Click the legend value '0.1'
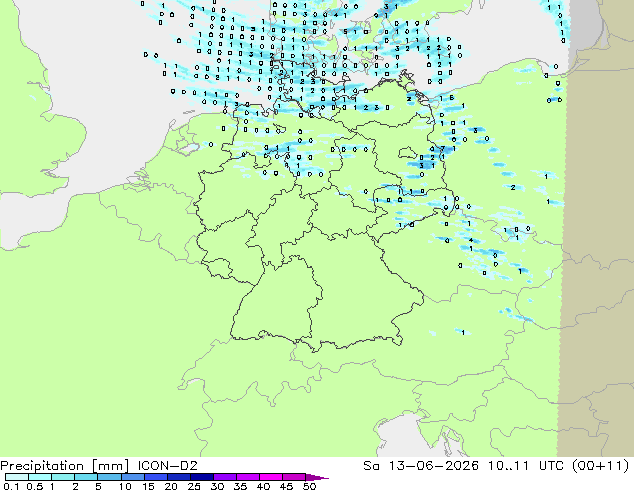The image size is (634, 490). tap(11, 486)
